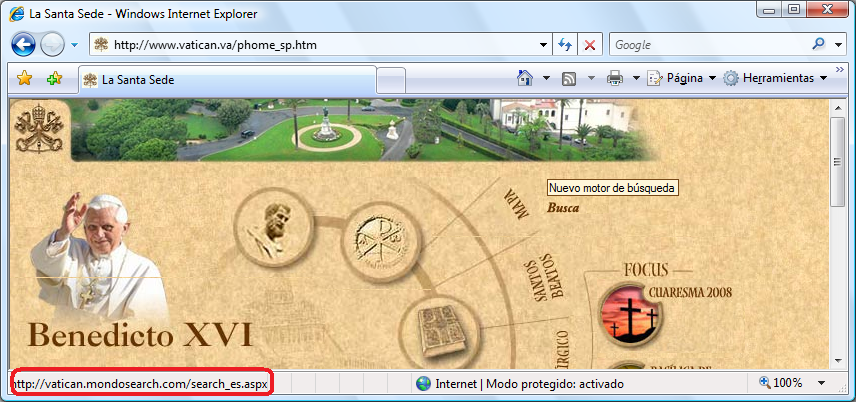The height and width of the screenshot is (402, 856).
Task: Click the search magnifier icon
Action: click(818, 44)
